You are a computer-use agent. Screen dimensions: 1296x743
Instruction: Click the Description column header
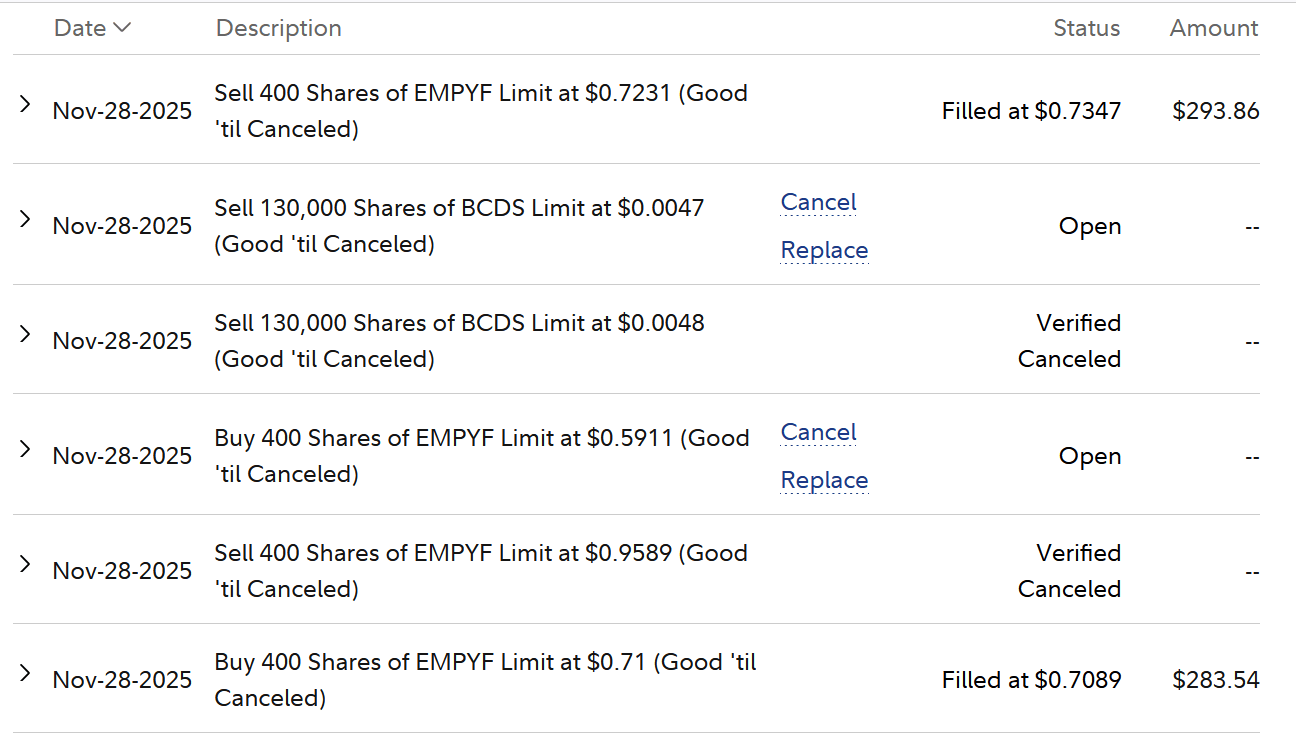pos(278,28)
